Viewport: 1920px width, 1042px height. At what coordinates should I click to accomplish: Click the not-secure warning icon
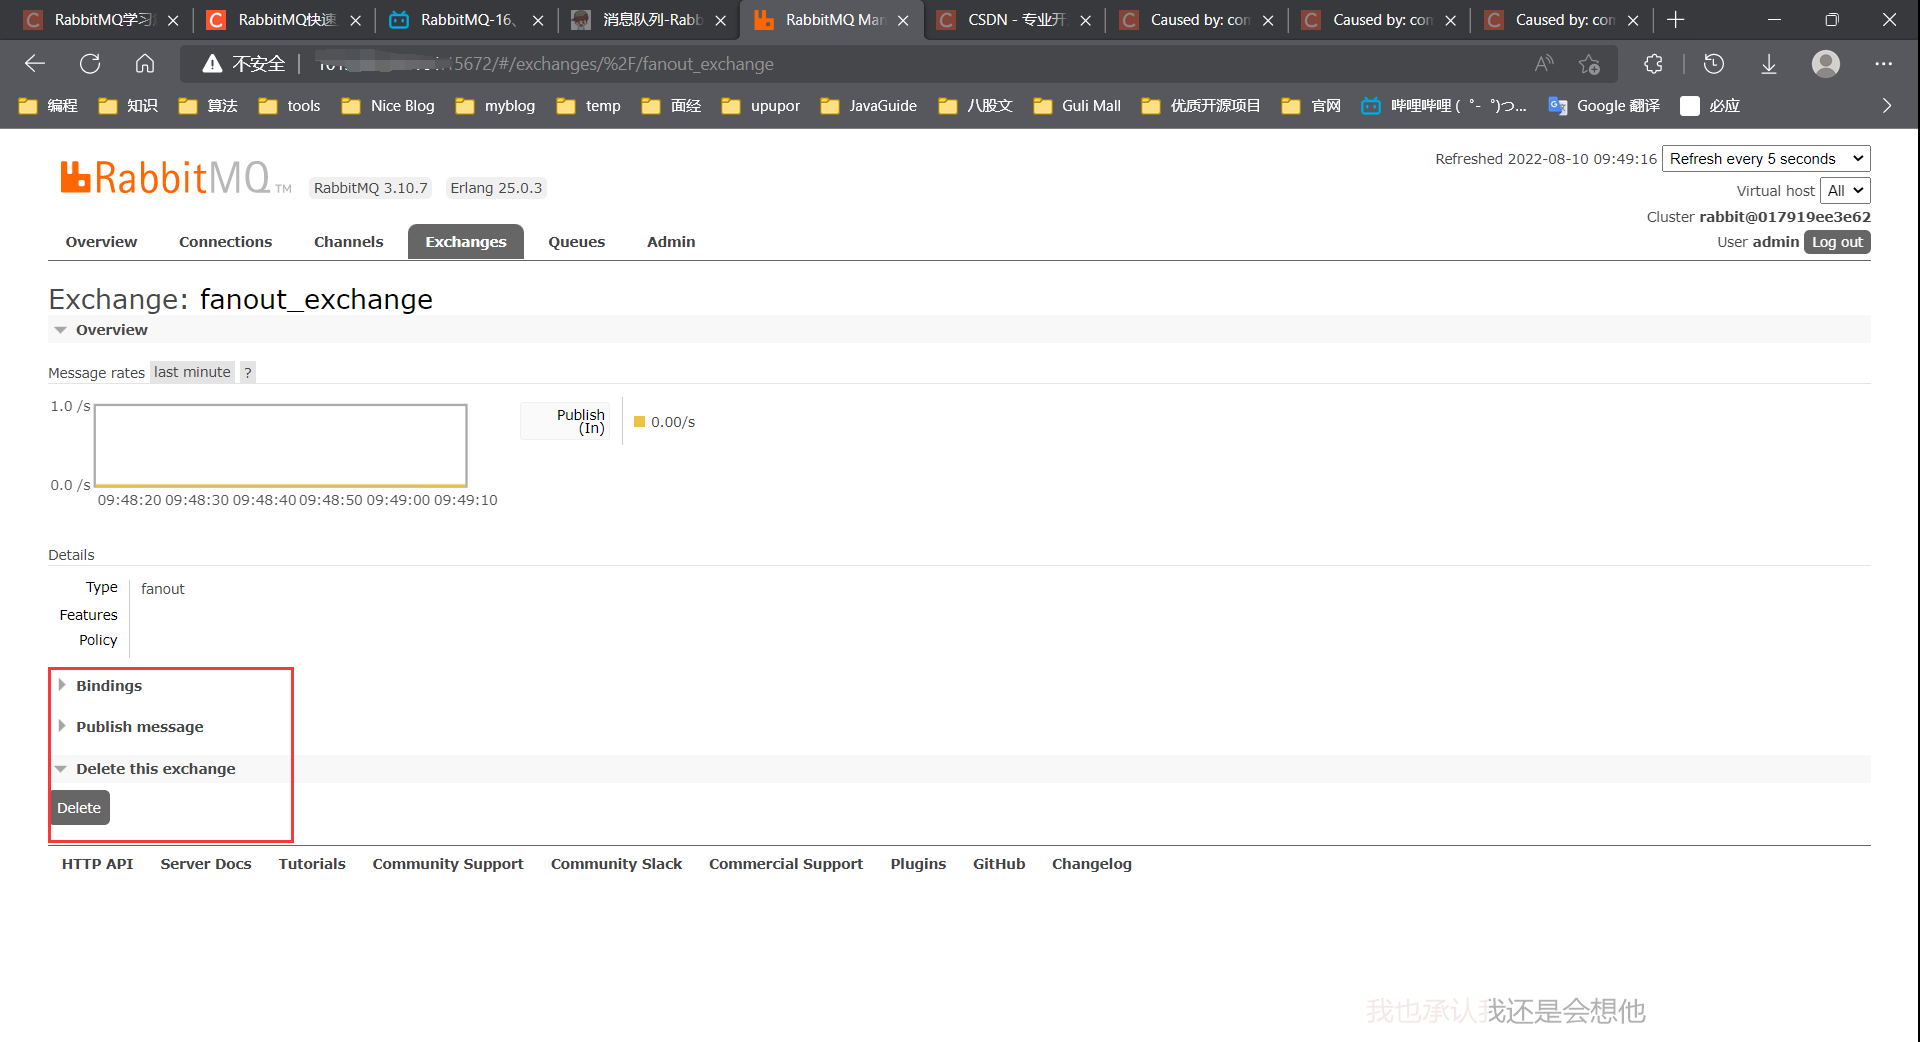click(x=212, y=64)
